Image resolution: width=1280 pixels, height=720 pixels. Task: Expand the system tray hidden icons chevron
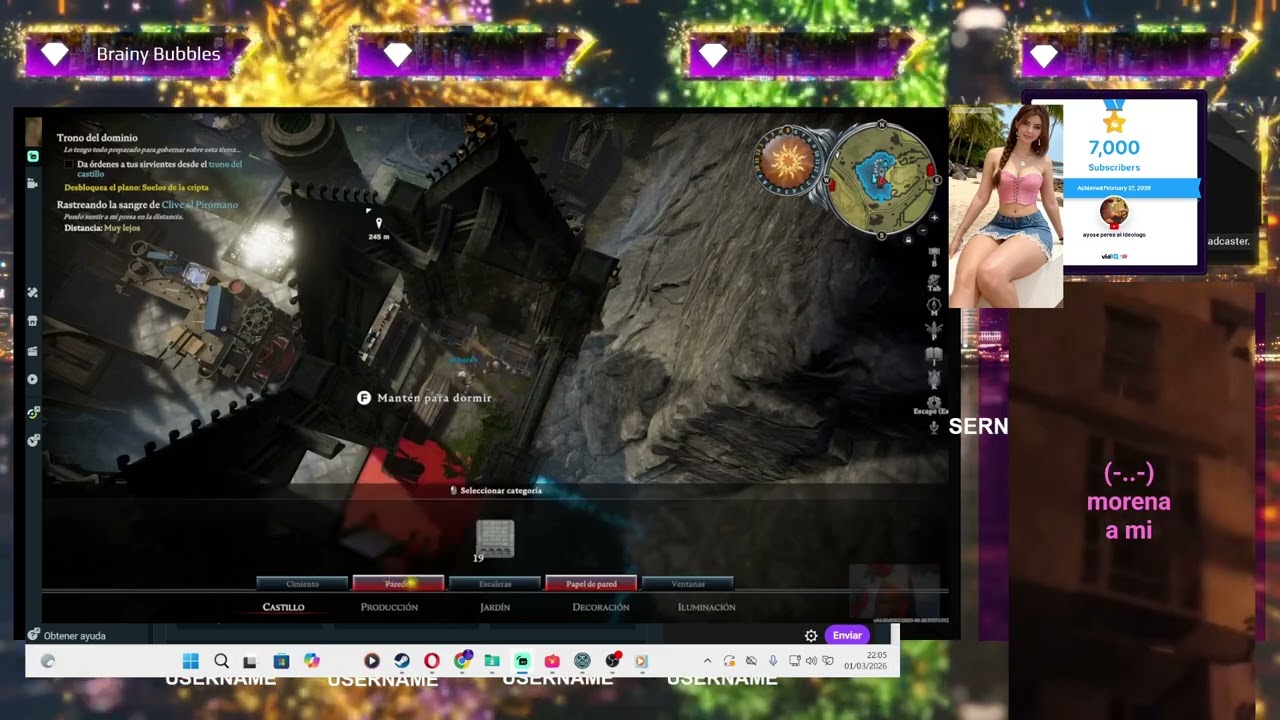(708, 661)
